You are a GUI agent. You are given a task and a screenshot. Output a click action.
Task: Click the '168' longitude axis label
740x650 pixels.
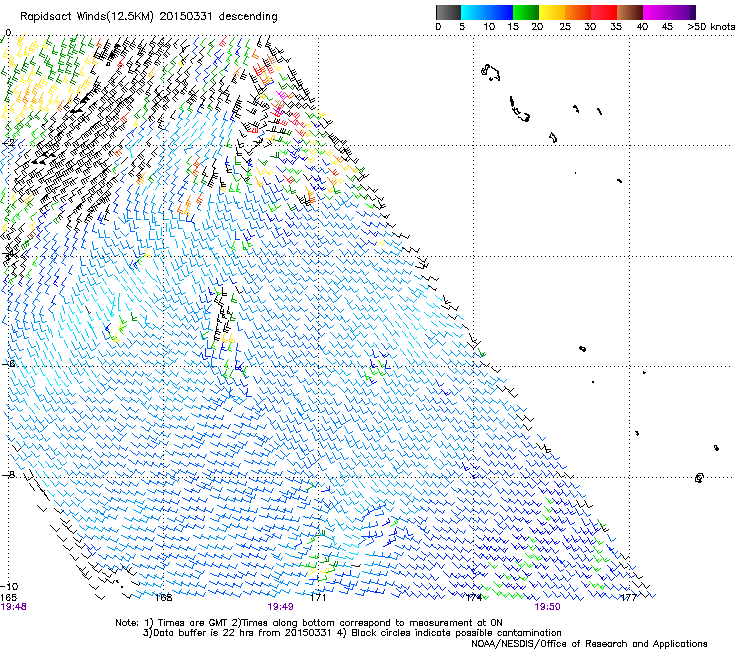click(163, 598)
